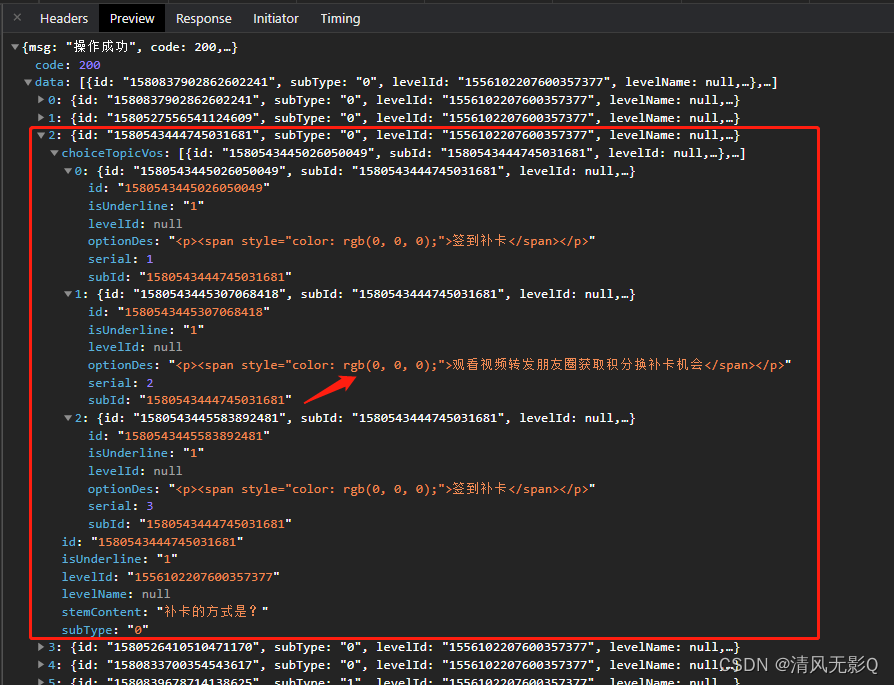This screenshot has height=685, width=894.
Task: Collapse the root msg object
Action: 15,47
